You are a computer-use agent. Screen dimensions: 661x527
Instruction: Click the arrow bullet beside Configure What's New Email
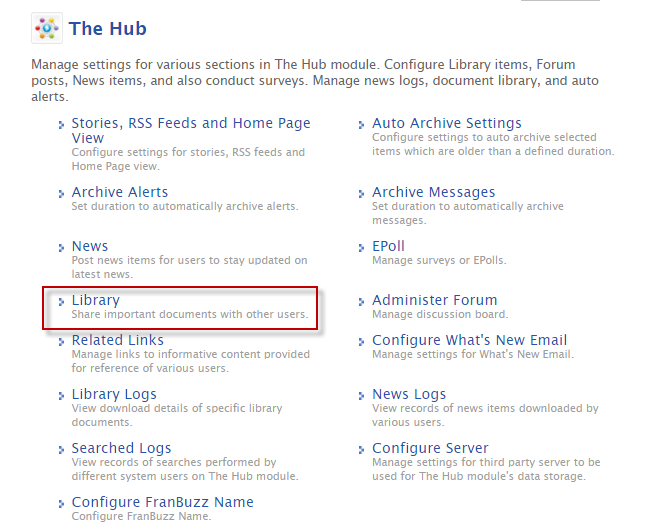(361, 341)
